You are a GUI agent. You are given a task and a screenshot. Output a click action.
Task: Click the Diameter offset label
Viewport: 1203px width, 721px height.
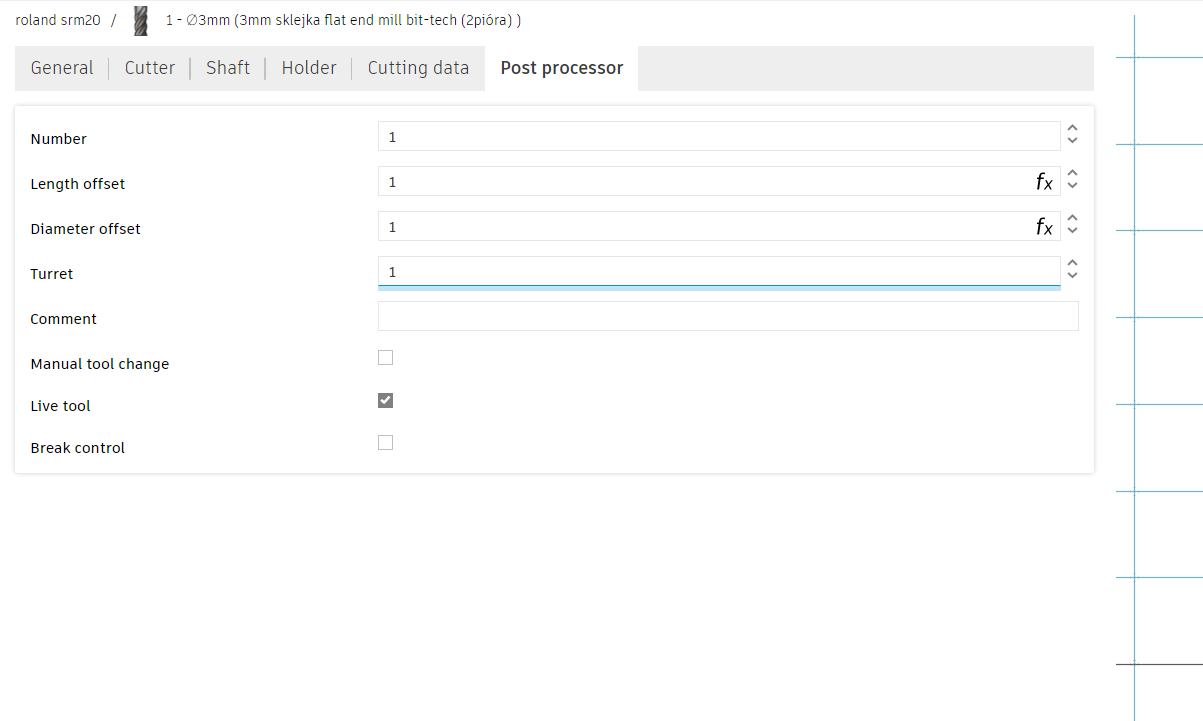tap(86, 229)
